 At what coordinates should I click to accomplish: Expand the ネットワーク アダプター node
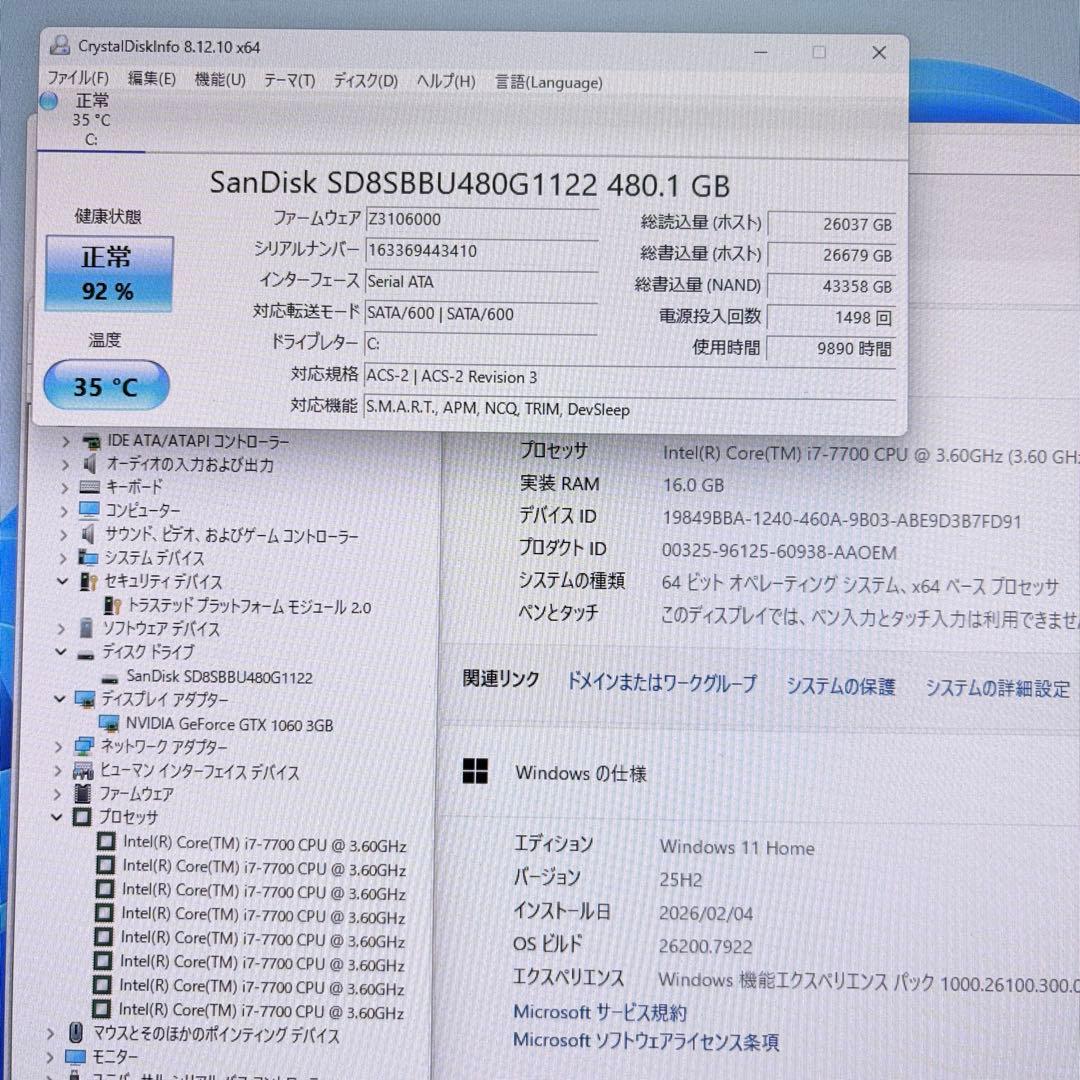click(59, 746)
